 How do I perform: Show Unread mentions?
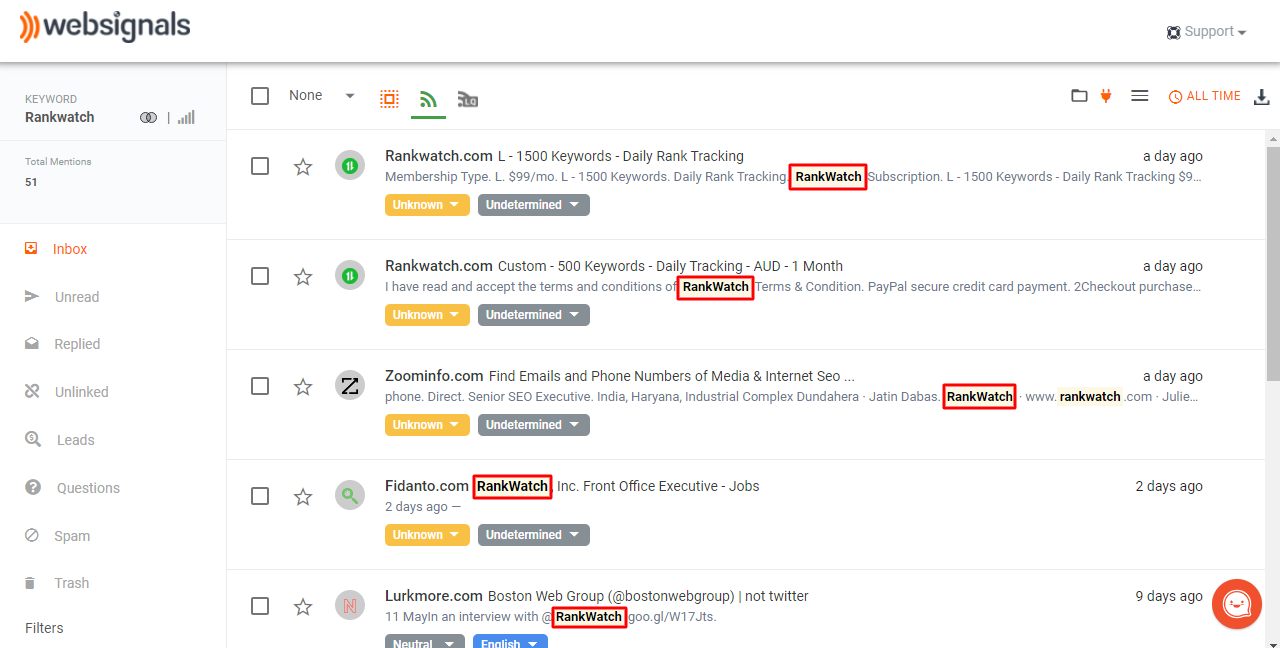click(x=77, y=297)
